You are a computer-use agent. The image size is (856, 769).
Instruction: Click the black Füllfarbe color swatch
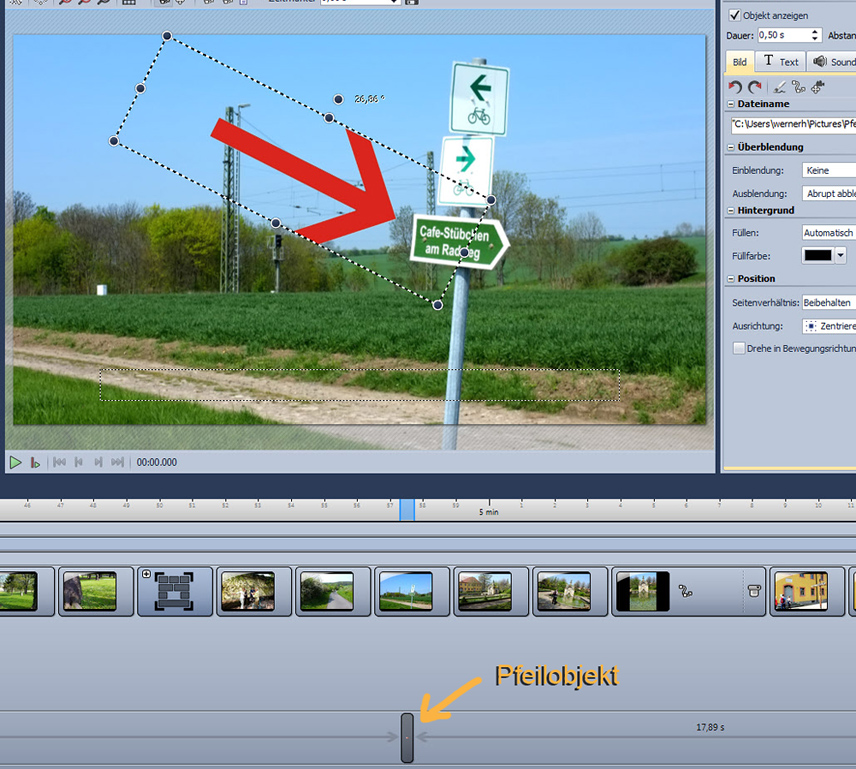[817, 255]
